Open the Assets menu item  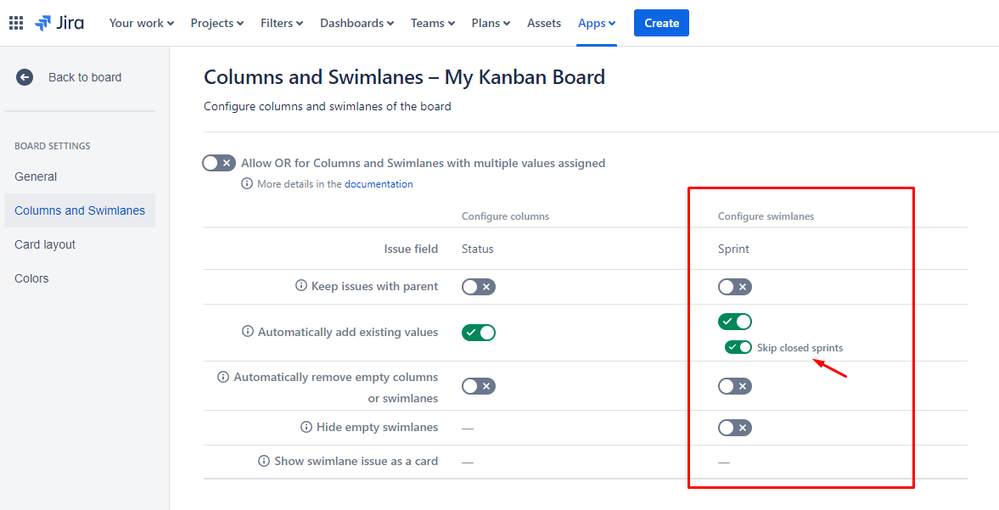tap(544, 23)
